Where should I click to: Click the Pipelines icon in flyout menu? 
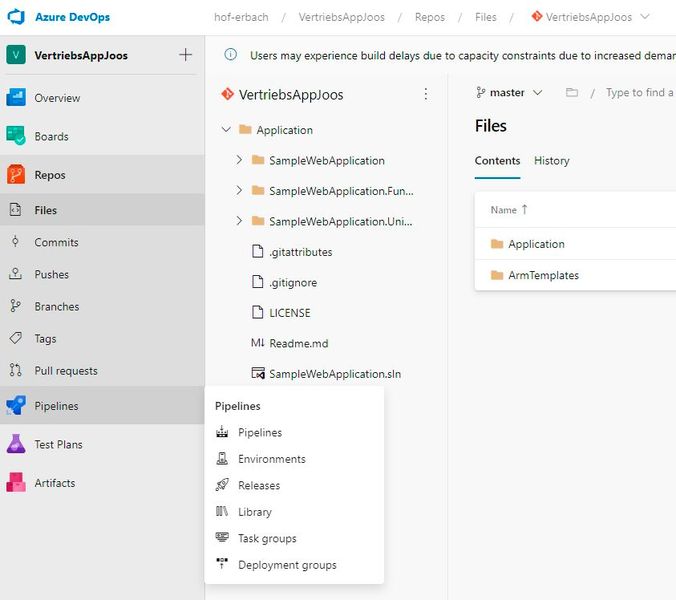222,432
